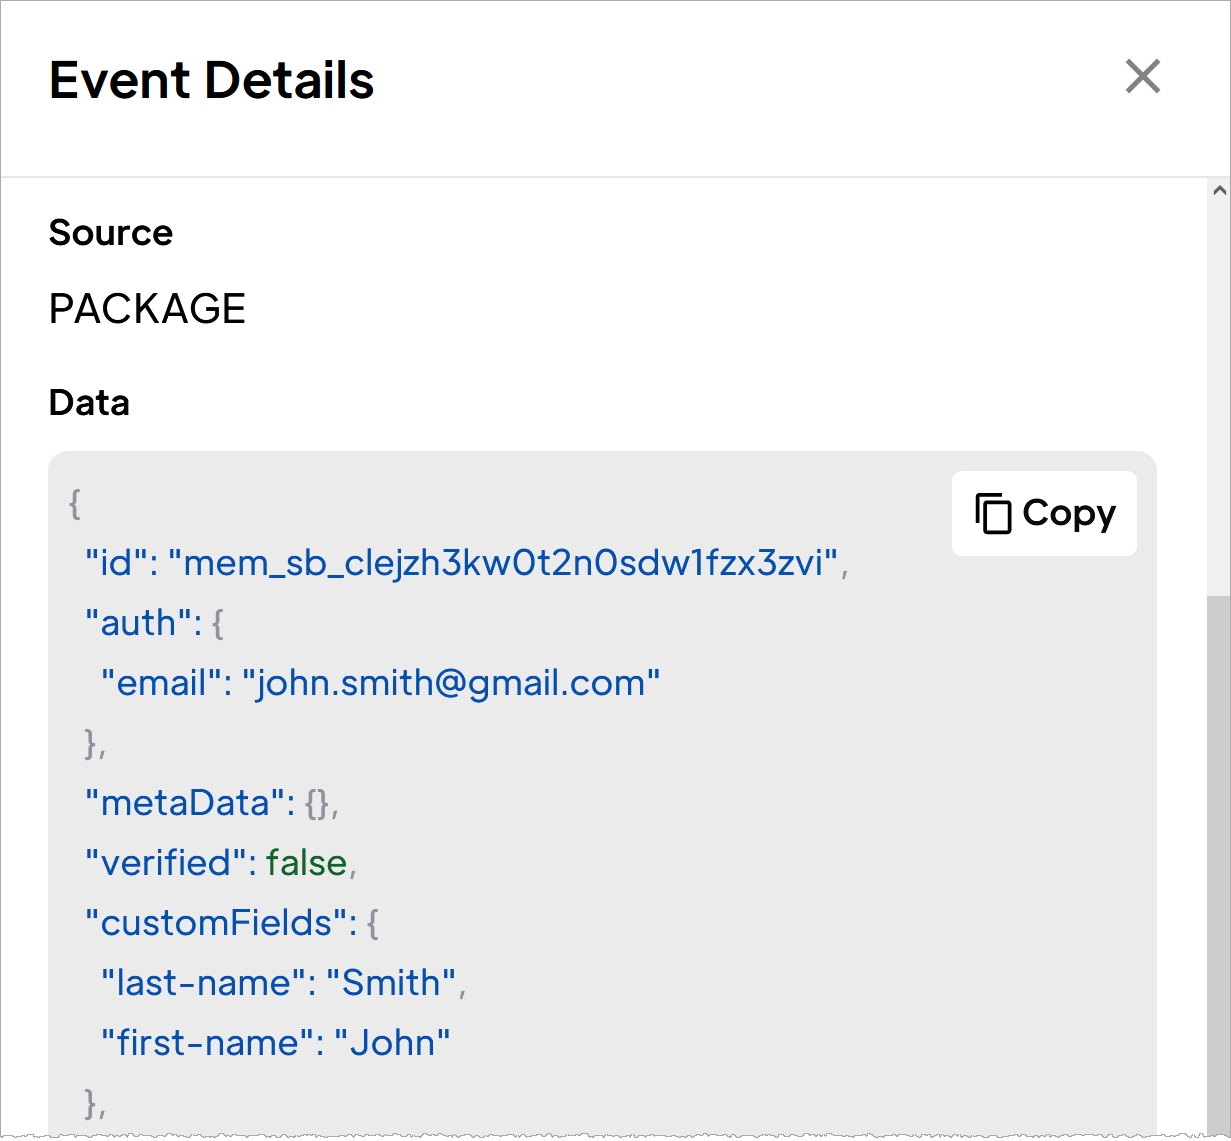Image resolution: width=1231 pixels, height=1141 pixels.
Task: Click the john.smith@gmail.com email value
Action: pos(452,683)
